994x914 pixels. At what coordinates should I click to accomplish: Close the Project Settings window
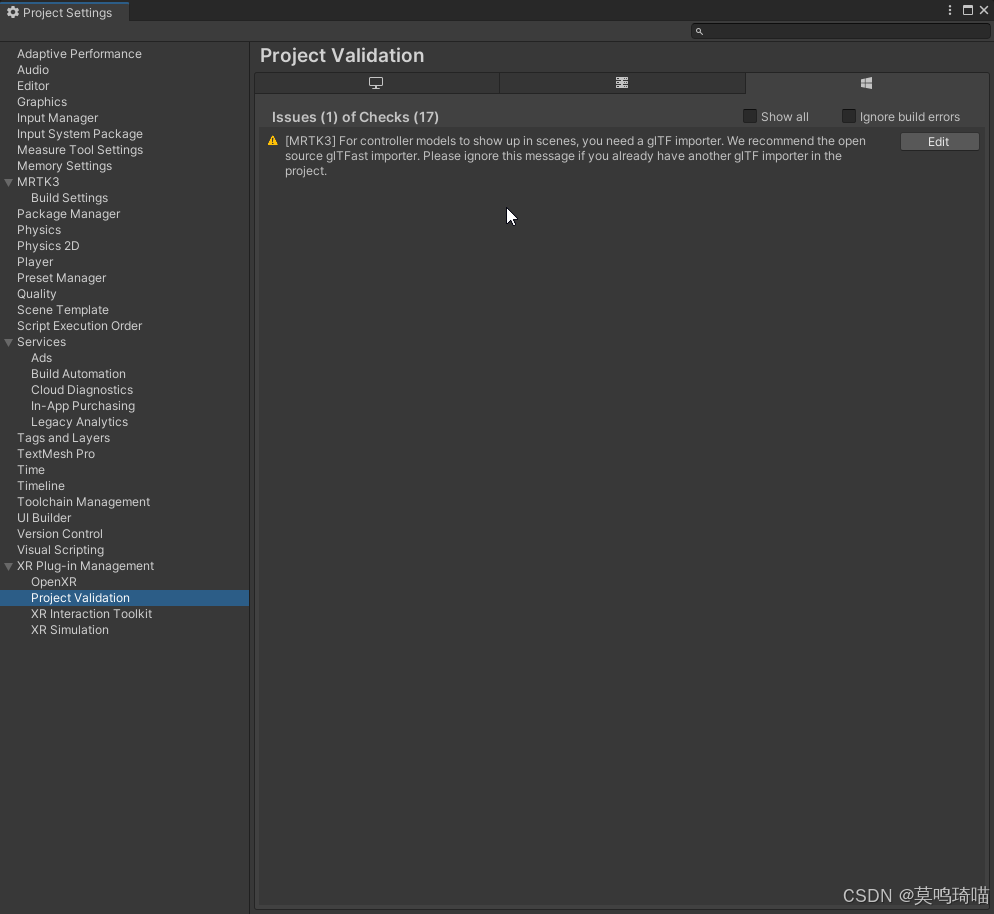coord(984,10)
